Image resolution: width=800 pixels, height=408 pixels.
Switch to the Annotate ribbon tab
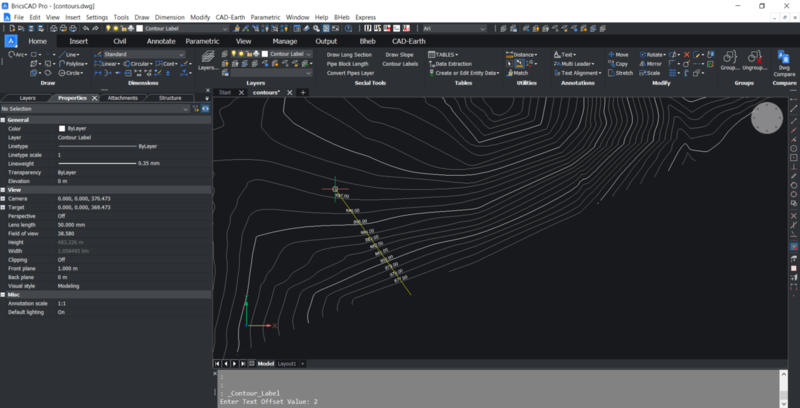(x=160, y=41)
